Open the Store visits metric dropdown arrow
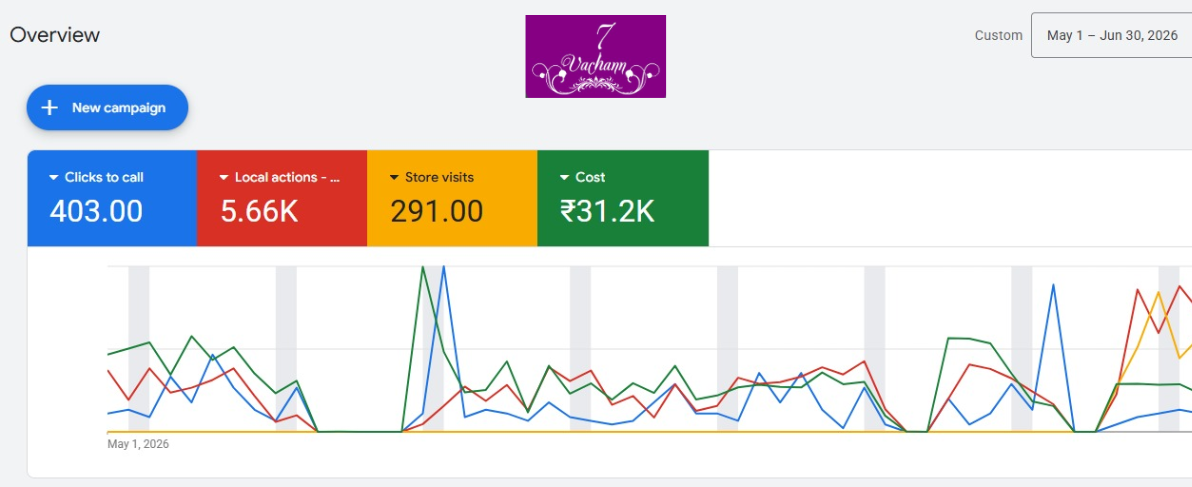 [x=394, y=178]
